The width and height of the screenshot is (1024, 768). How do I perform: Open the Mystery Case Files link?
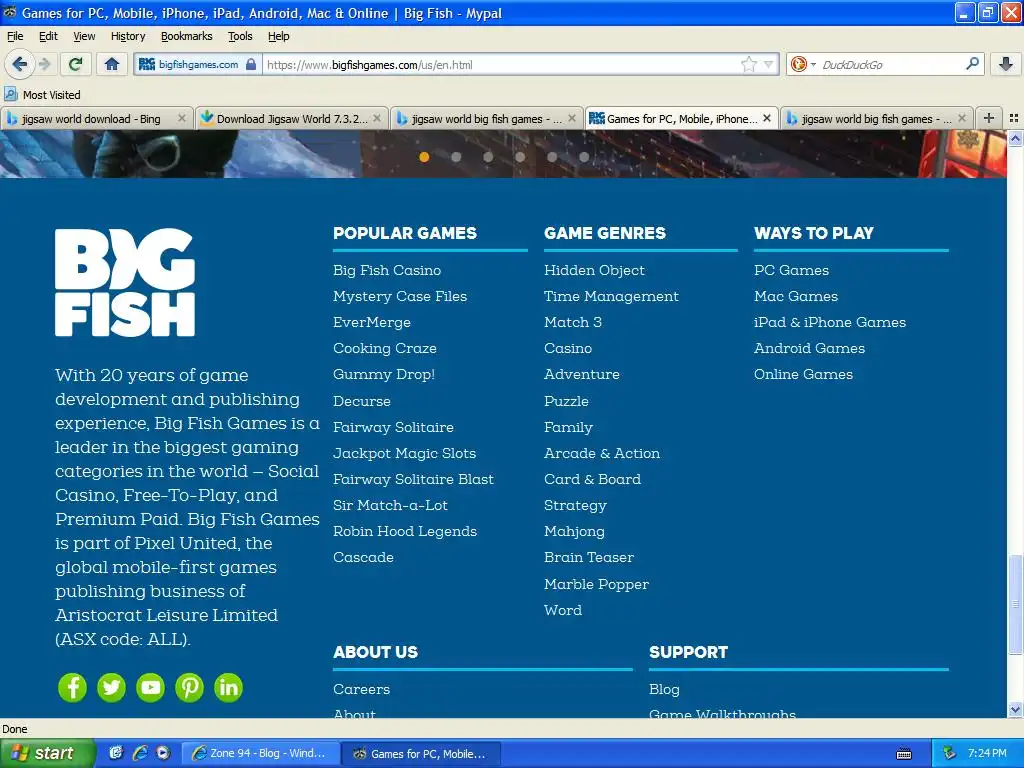pyautogui.click(x=400, y=296)
